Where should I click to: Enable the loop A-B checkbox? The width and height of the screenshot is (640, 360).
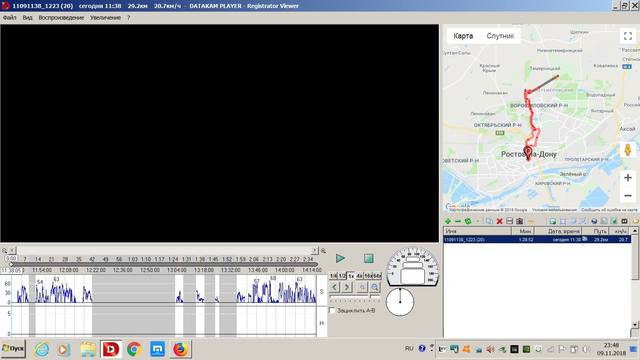pyautogui.click(x=332, y=311)
